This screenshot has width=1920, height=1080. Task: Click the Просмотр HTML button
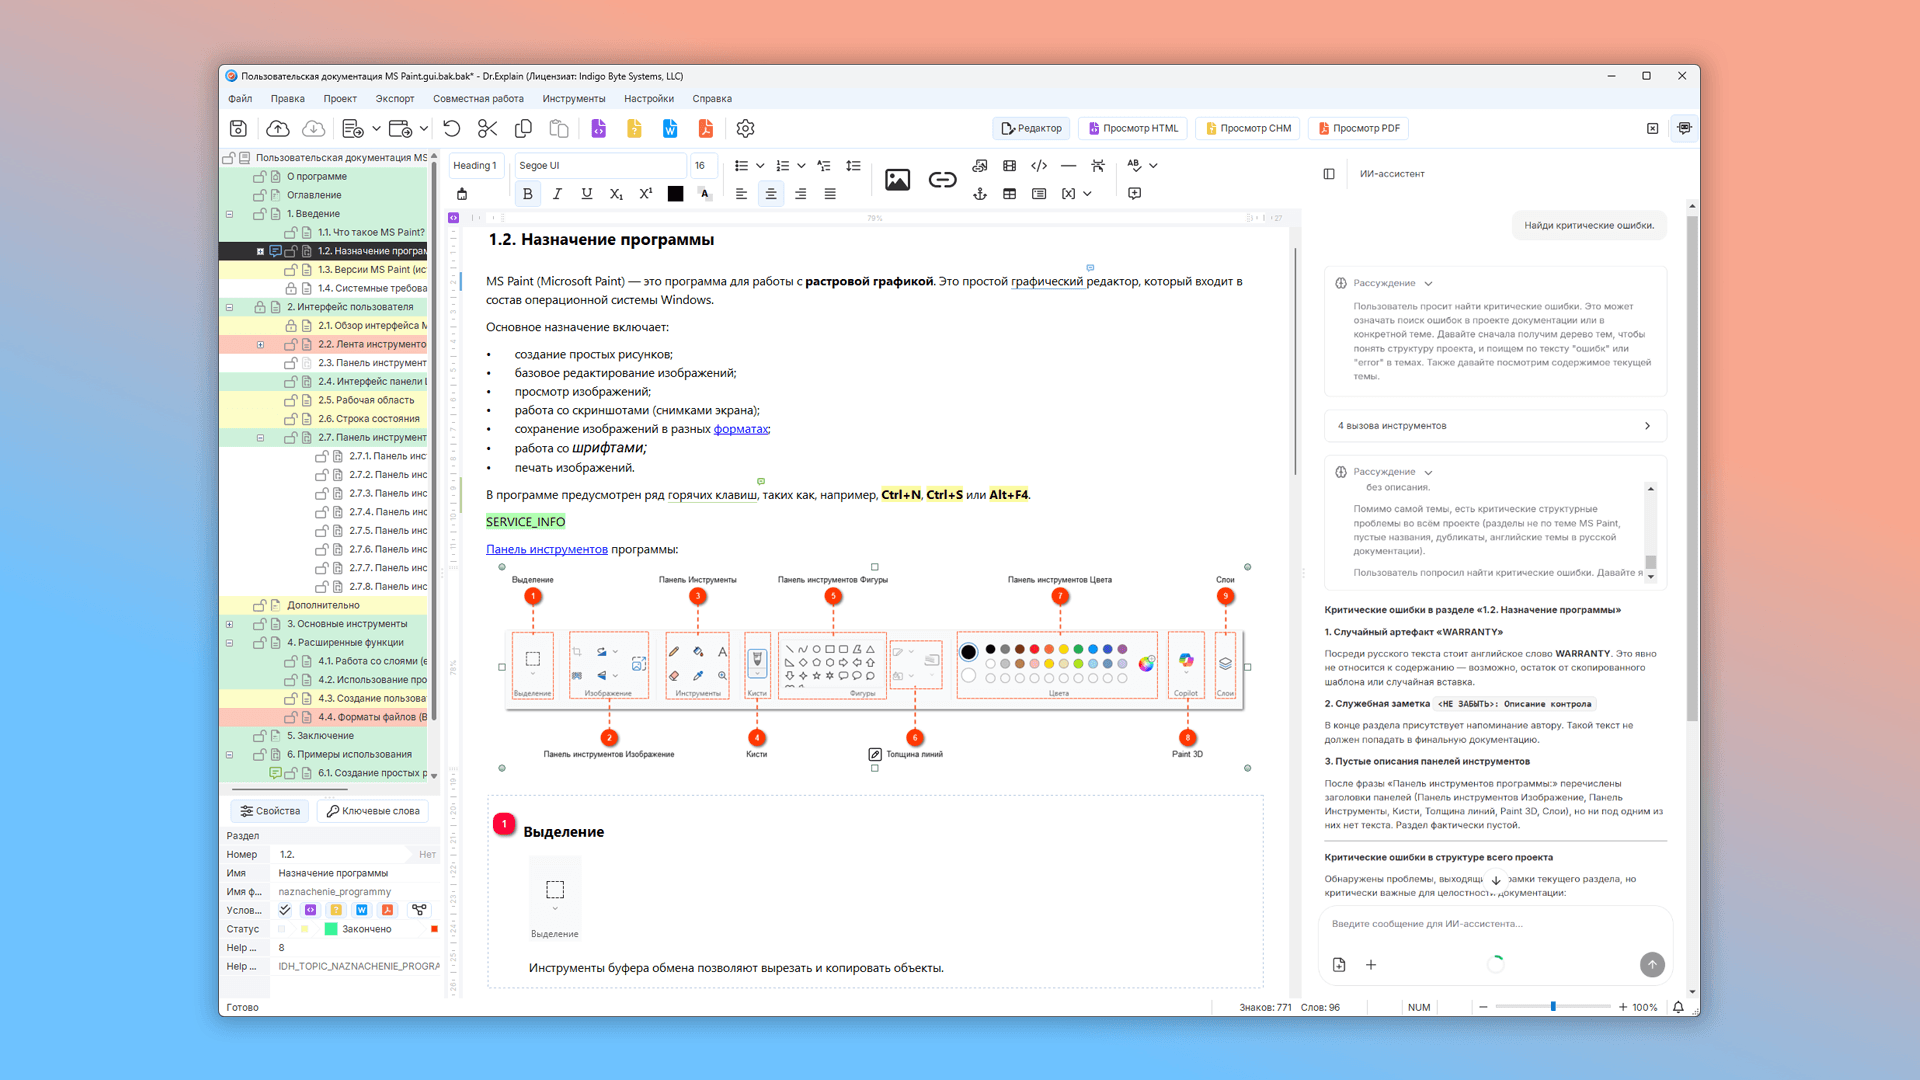click(1133, 128)
